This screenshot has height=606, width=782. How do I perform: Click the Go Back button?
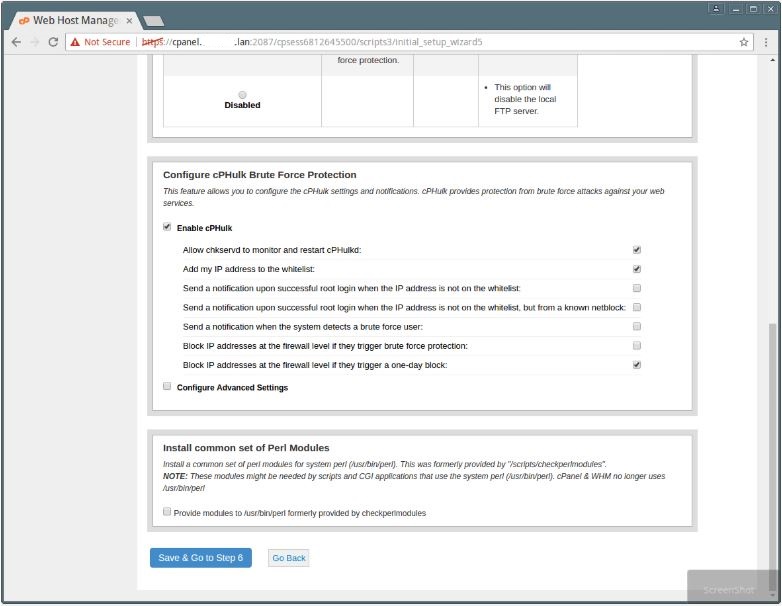click(x=289, y=558)
